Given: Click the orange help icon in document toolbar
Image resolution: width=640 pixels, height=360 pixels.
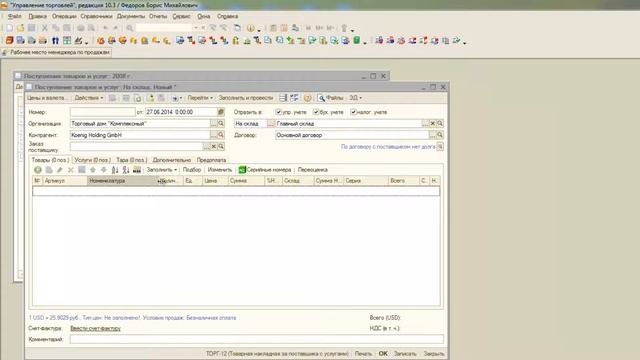Looking at the screenshot, I should (x=307, y=98).
